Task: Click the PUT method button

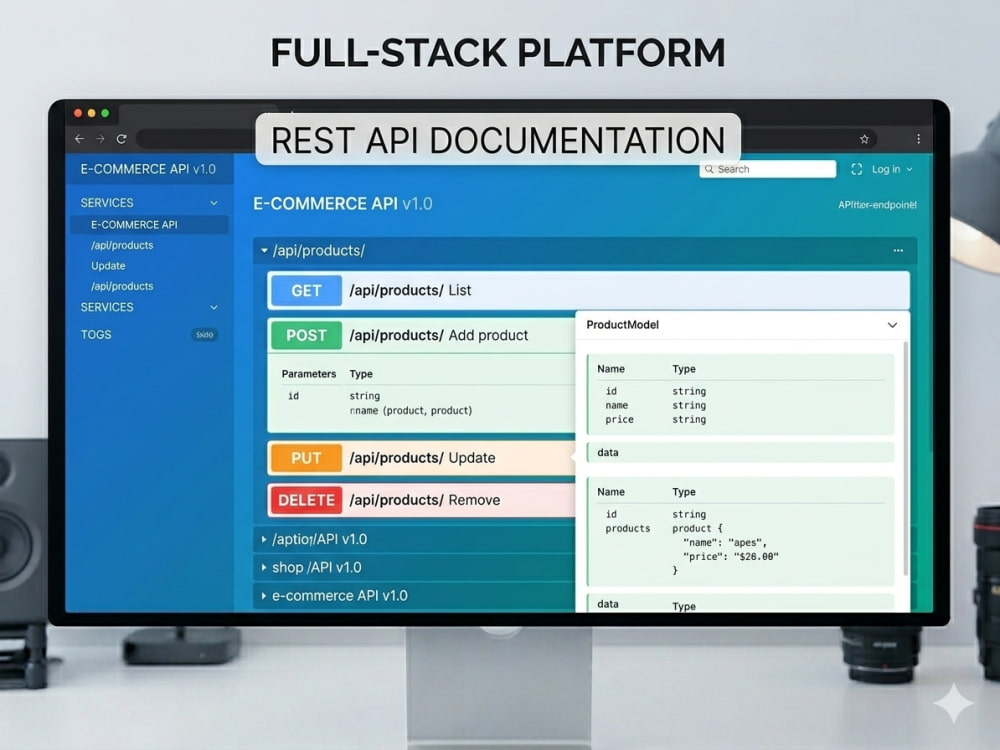Action: [306, 458]
